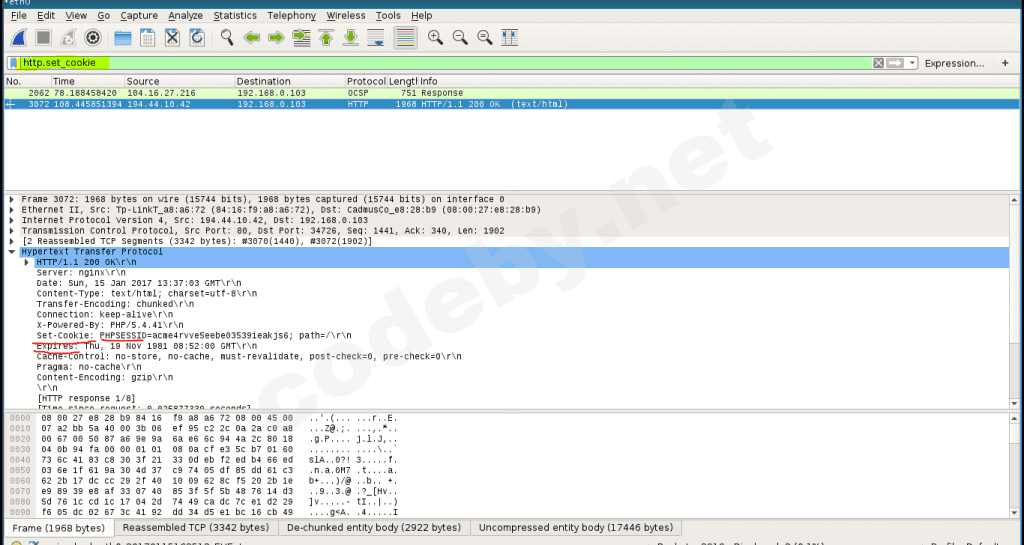Expand the HTTP/1.1 200 OK line

click(x=27, y=262)
